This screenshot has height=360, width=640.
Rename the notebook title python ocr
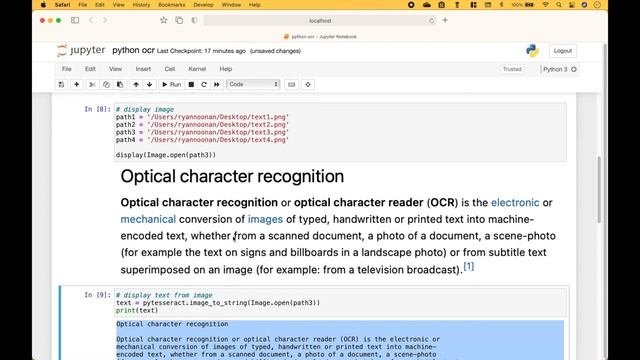(133, 51)
